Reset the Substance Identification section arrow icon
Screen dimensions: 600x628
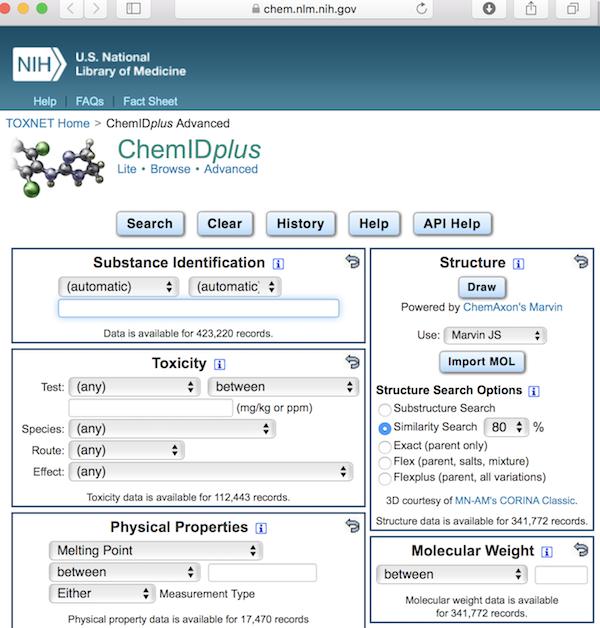pos(352,262)
